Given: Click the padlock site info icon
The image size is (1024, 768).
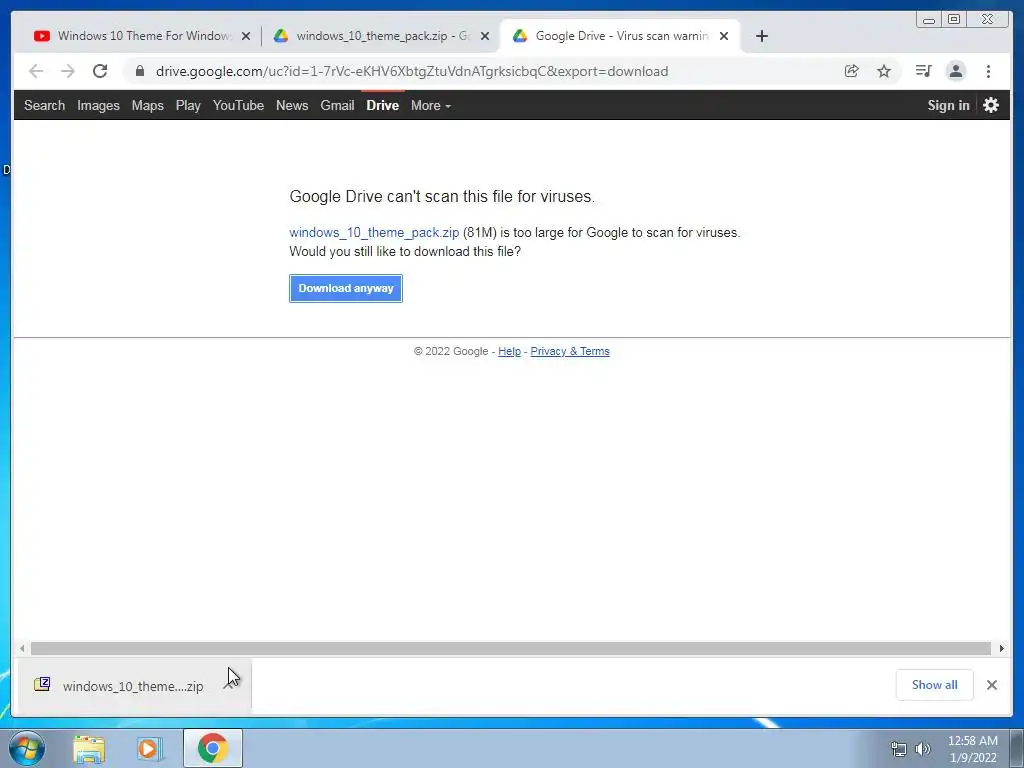Looking at the screenshot, I should (x=139, y=71).
